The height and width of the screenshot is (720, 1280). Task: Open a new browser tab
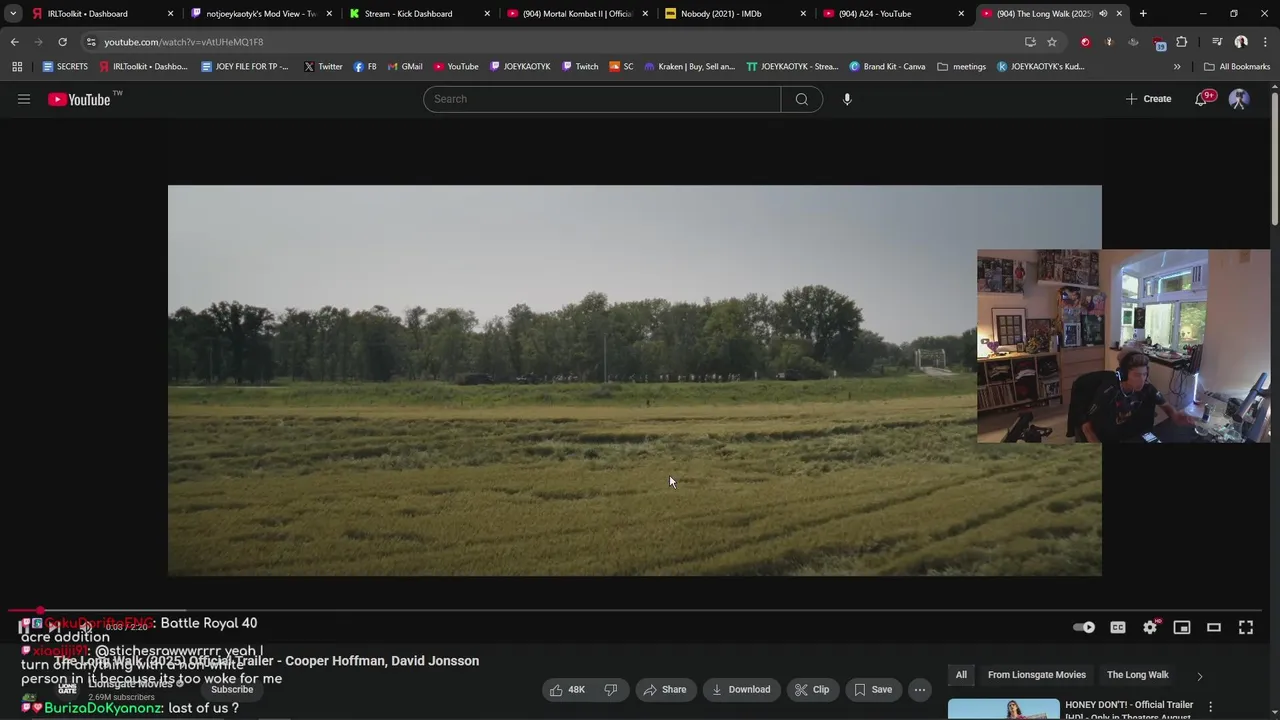(x=1143, y=14)
